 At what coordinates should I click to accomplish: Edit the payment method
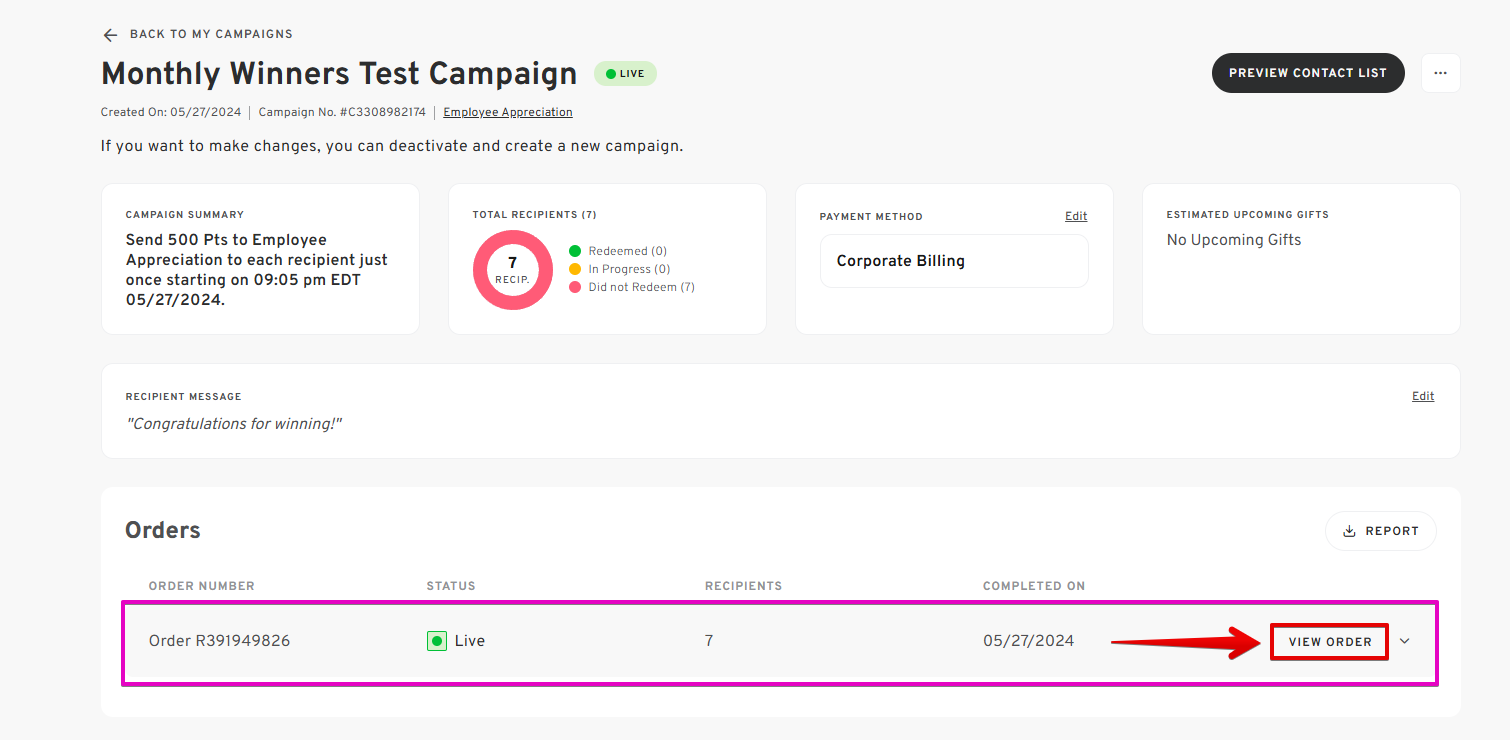[x=1076, y=216]
